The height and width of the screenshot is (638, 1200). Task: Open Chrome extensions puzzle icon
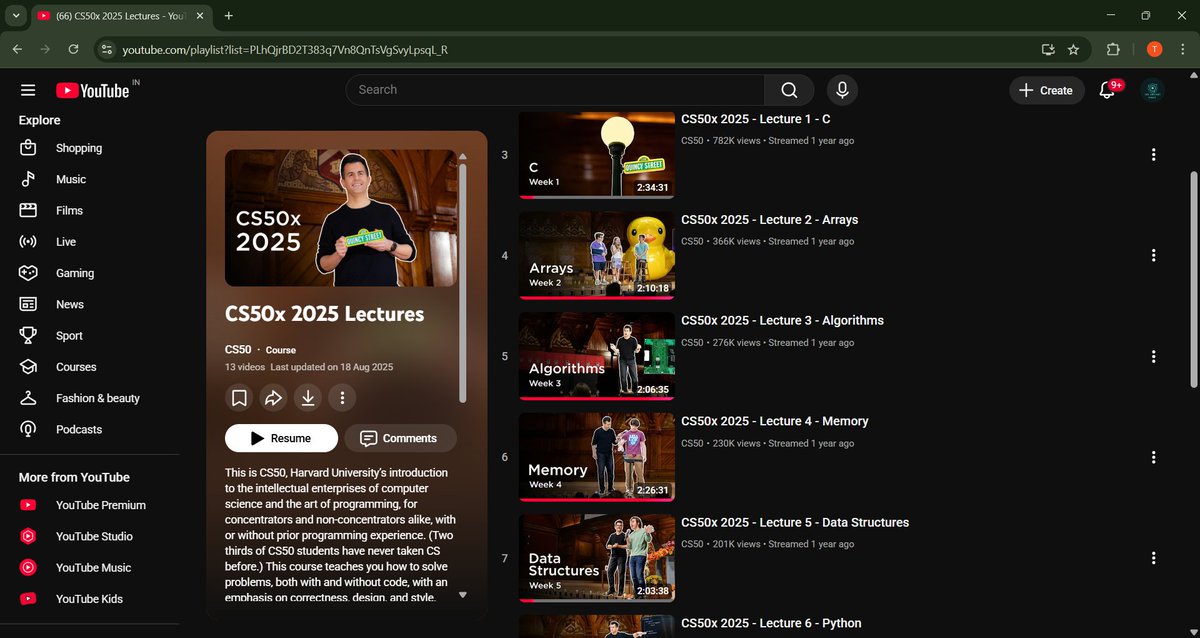tap(1113, 49)
